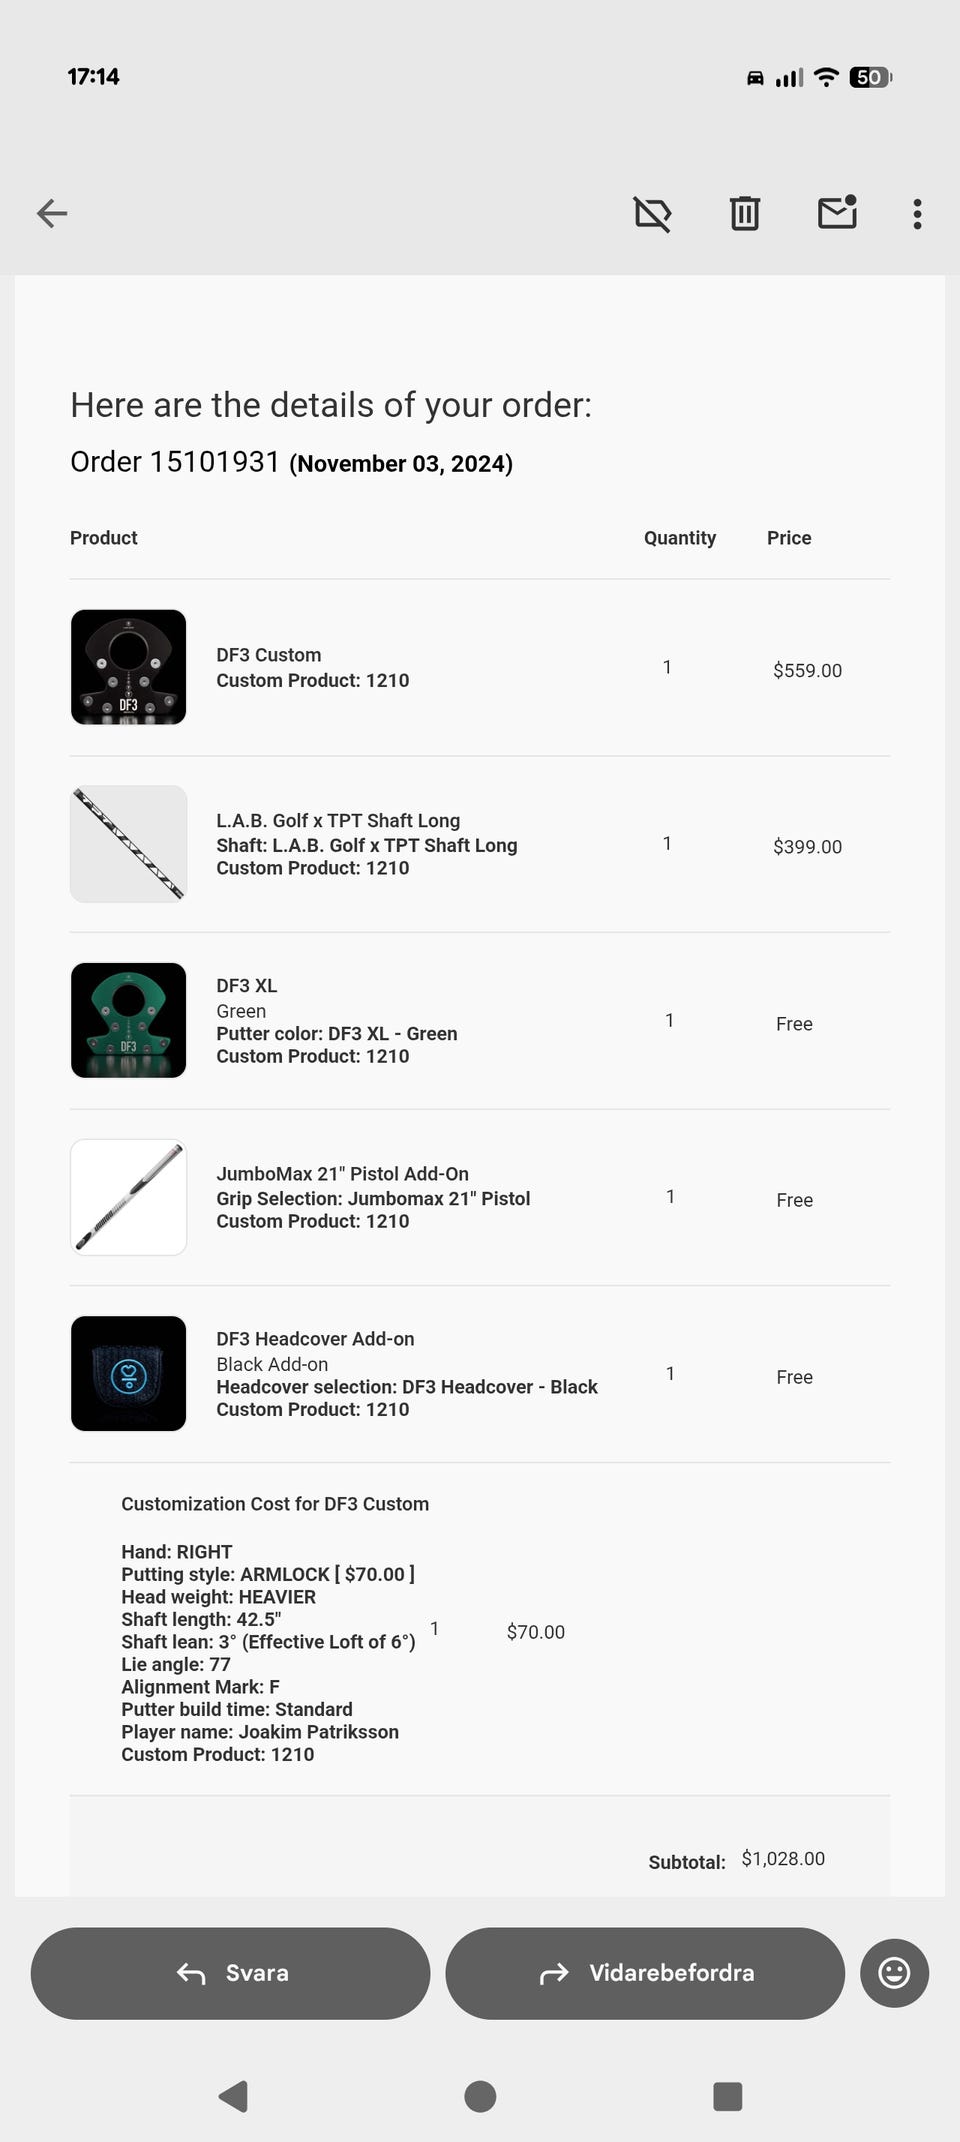Tap the remove label icon in the toolbar
Screen dimensions: 960x2142
652,213
